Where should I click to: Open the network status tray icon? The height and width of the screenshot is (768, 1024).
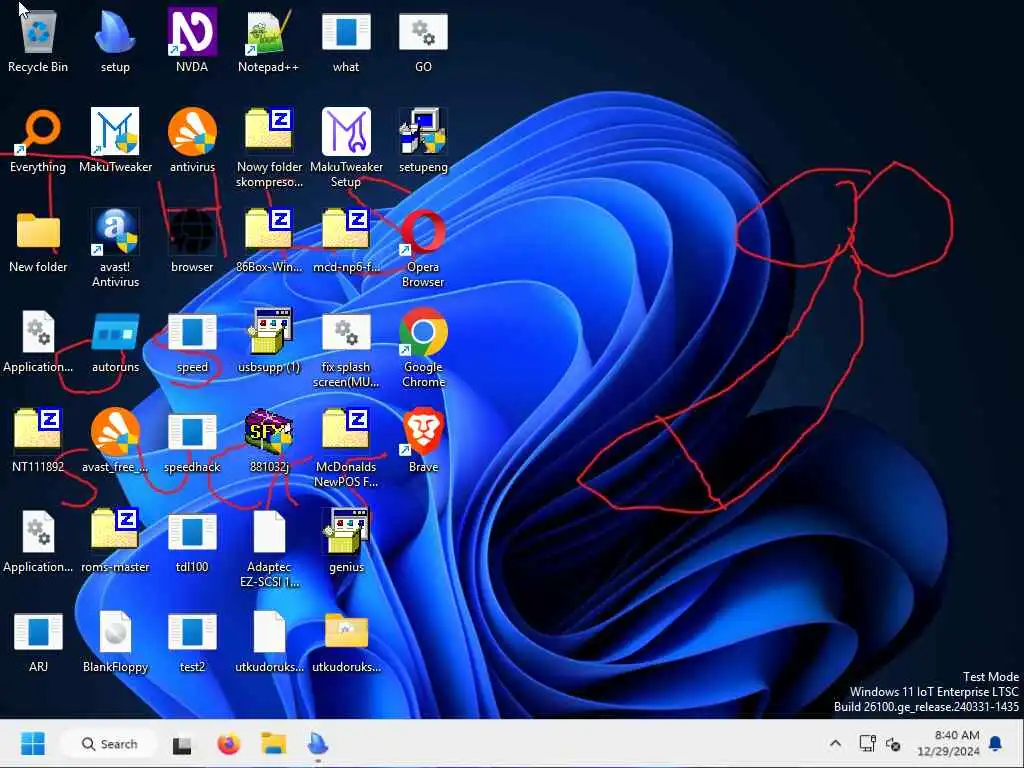click(867, 743)
